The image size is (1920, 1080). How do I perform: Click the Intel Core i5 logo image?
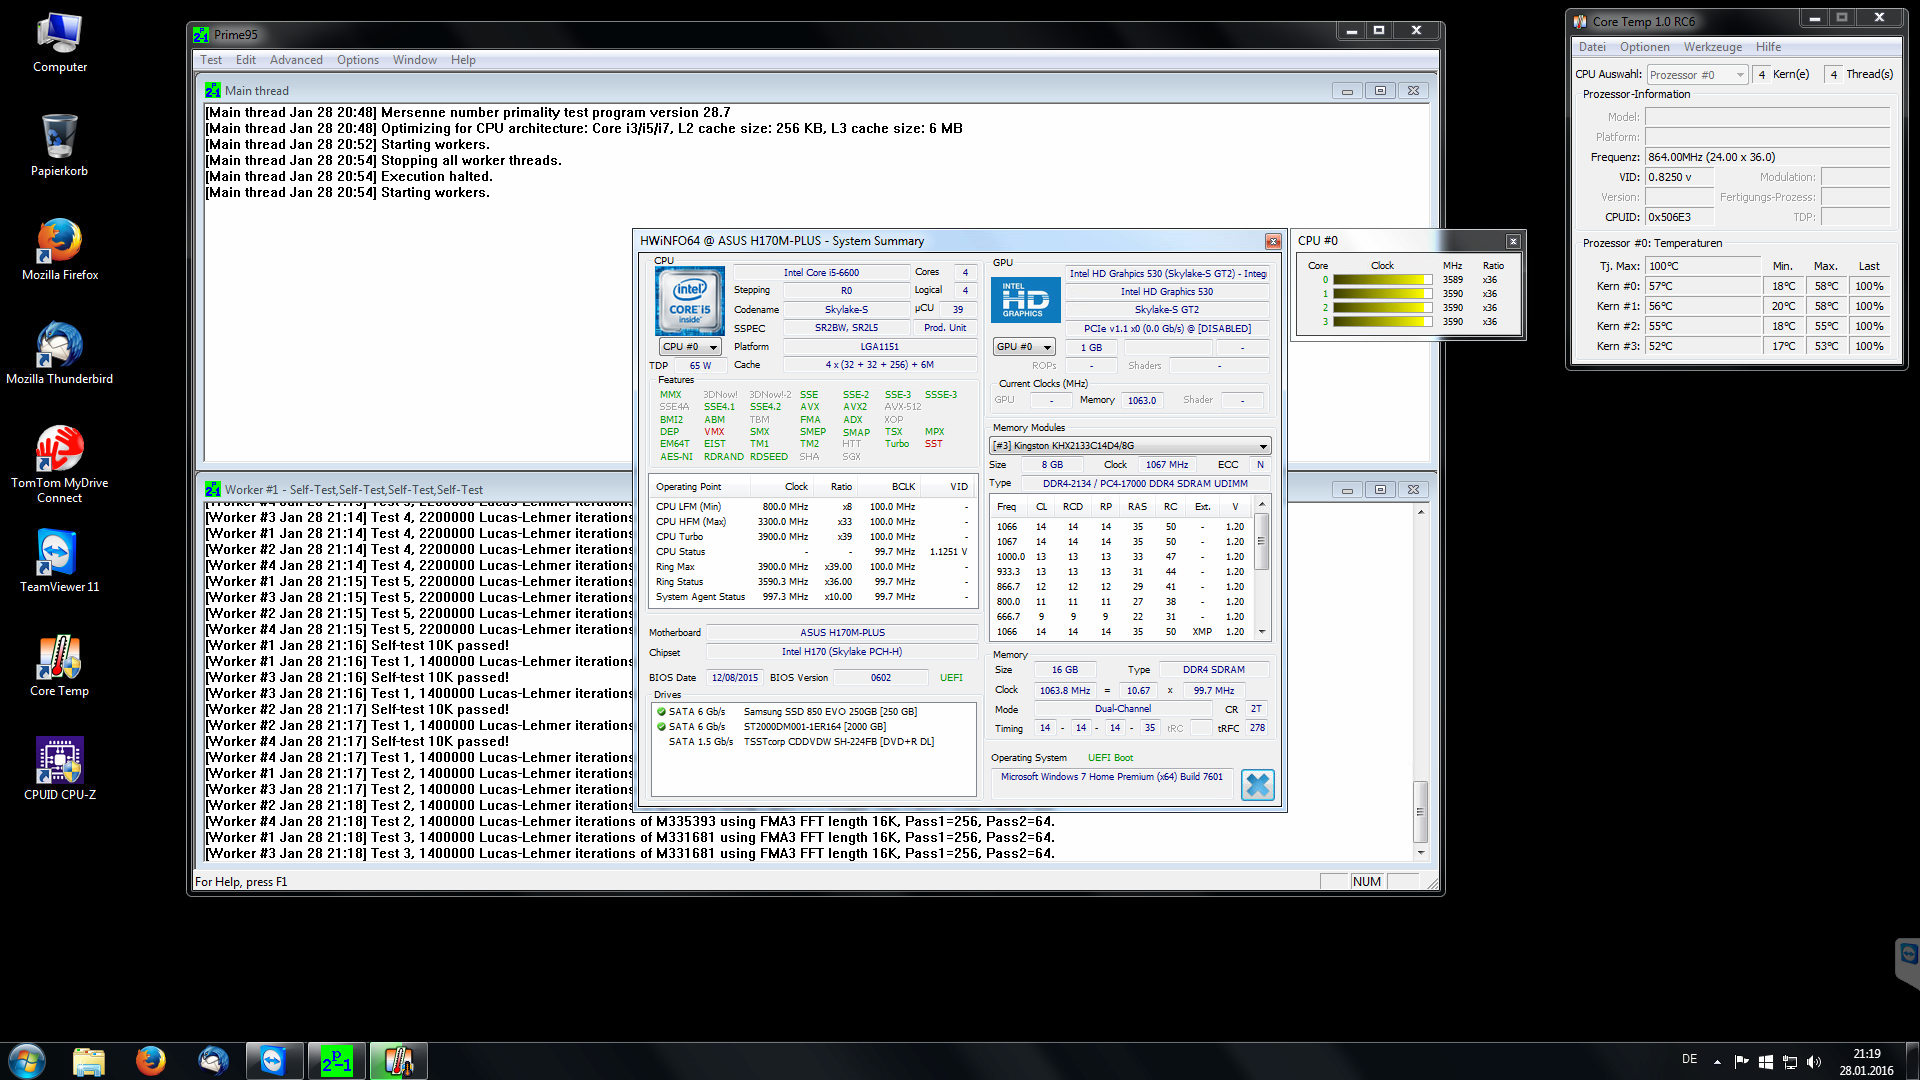(x=689, y=300)
